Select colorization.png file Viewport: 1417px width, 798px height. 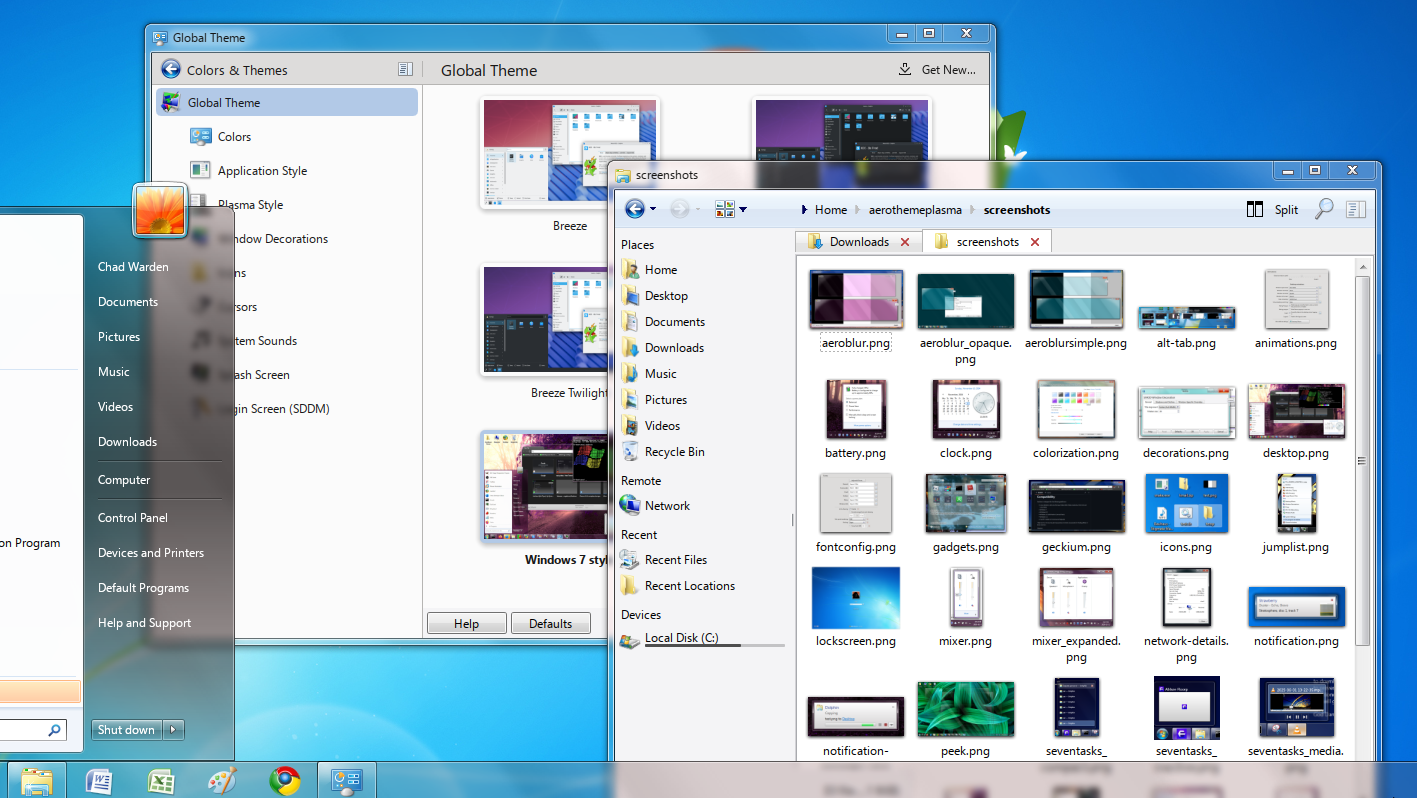coord(1076,420)
